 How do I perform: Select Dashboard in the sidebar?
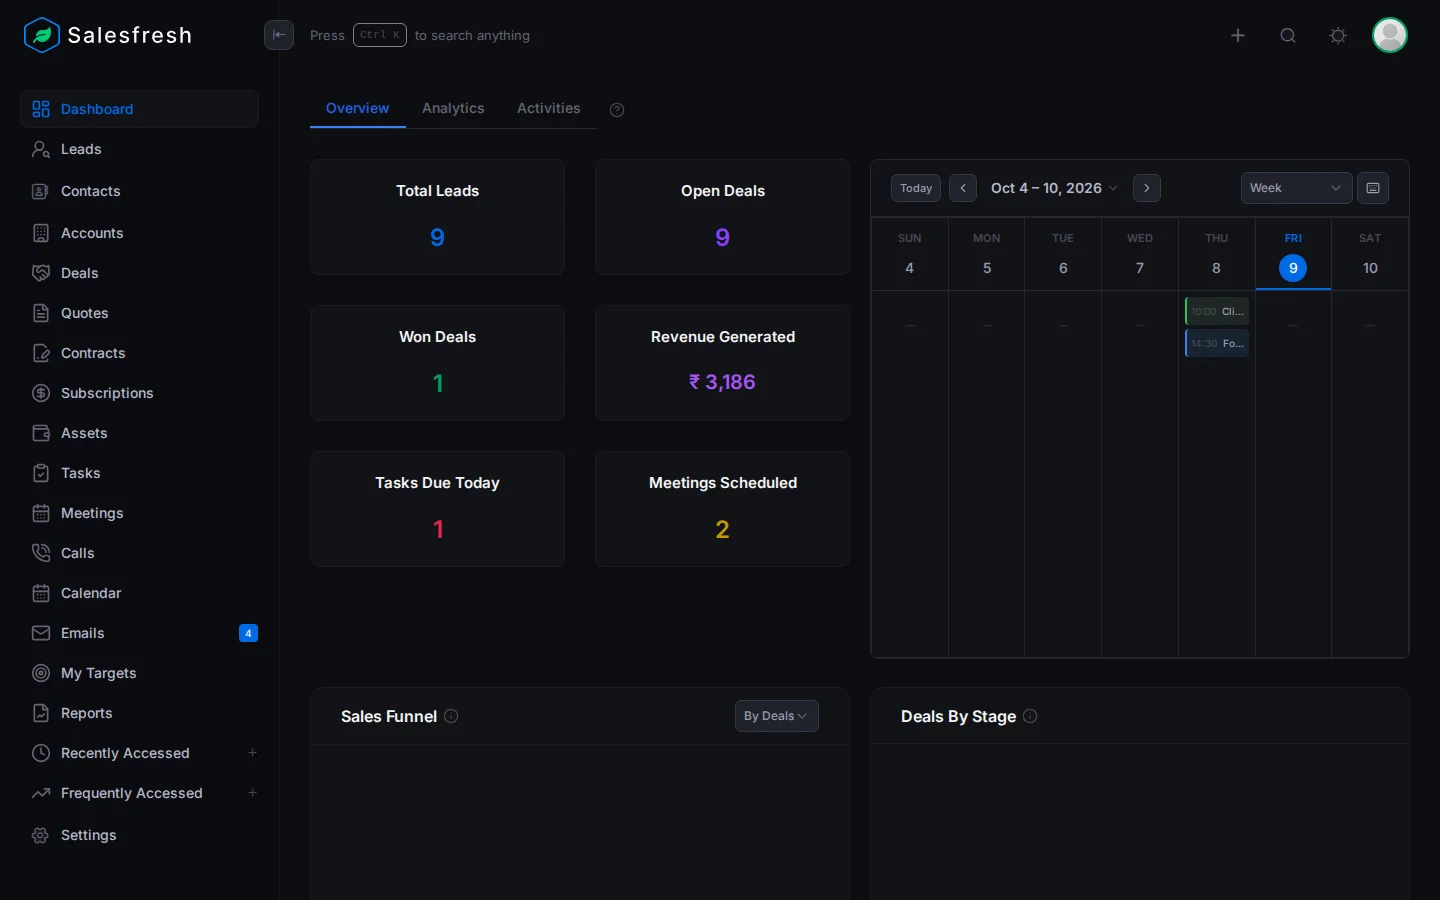click(x=139, y=109)
